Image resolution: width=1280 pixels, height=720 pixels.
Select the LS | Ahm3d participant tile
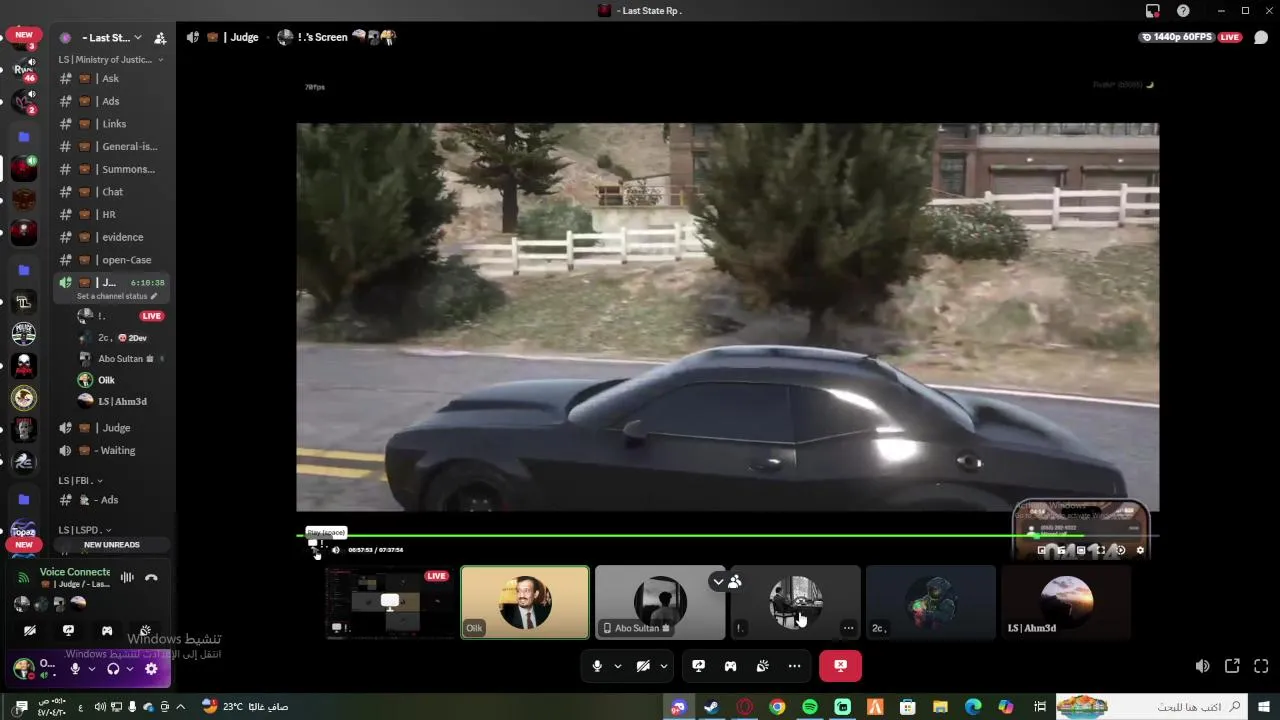(1066, 602)
